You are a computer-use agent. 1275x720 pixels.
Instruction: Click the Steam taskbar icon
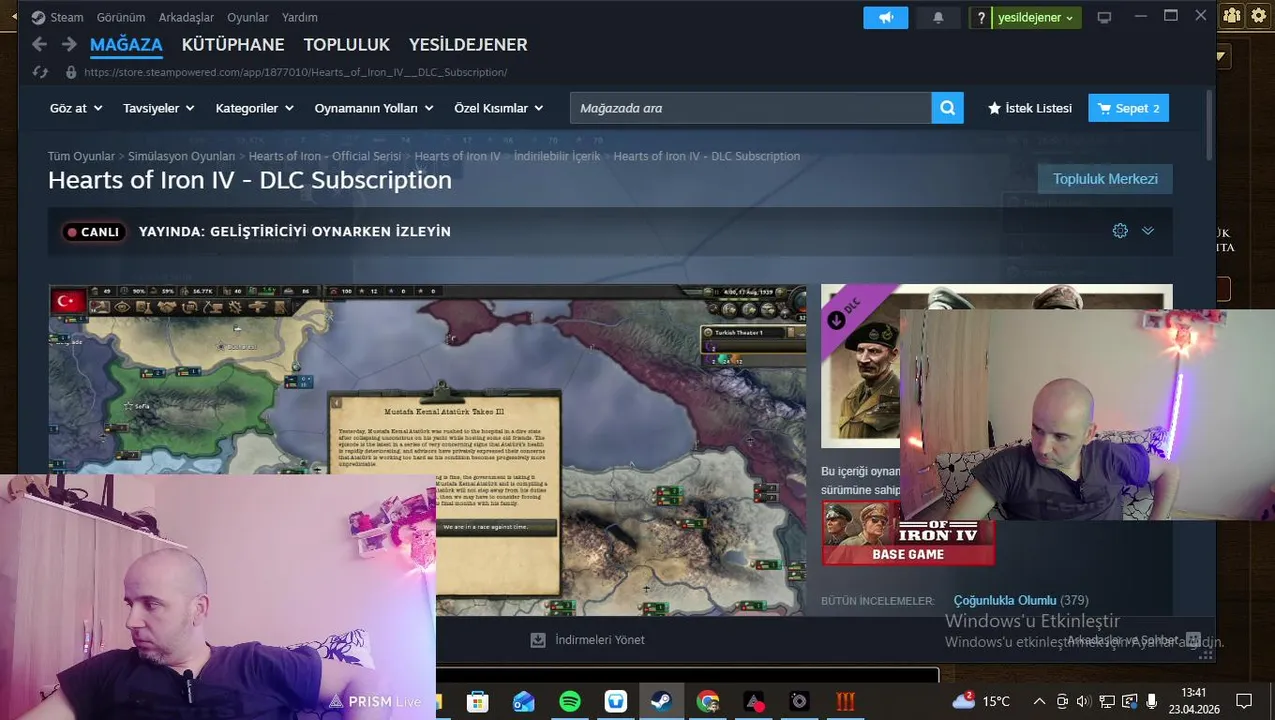(x=661, y=701)
